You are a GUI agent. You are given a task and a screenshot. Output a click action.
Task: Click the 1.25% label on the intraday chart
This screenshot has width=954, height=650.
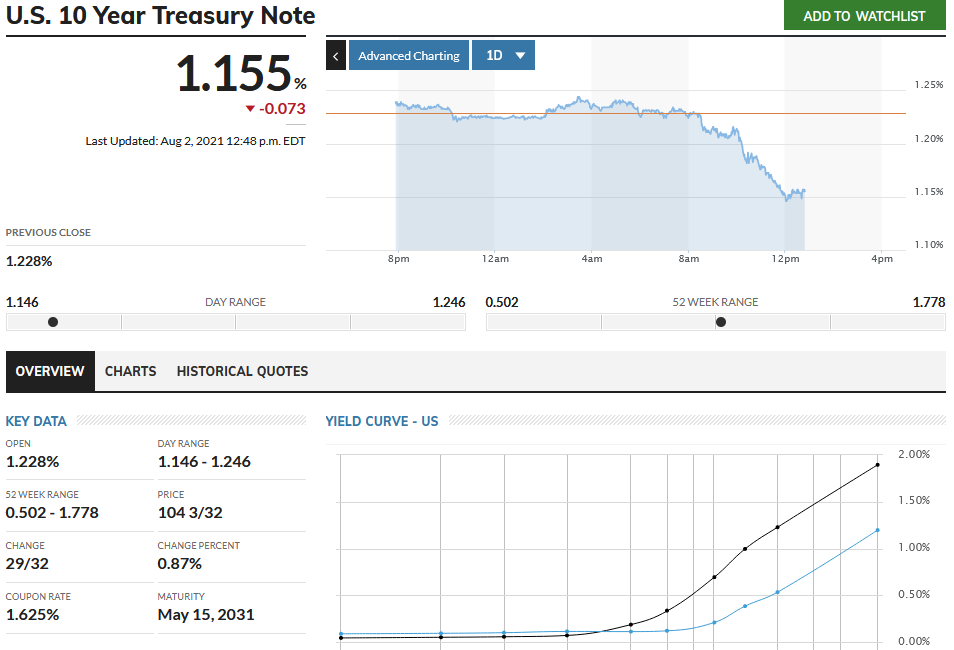[x=929, y=85]
